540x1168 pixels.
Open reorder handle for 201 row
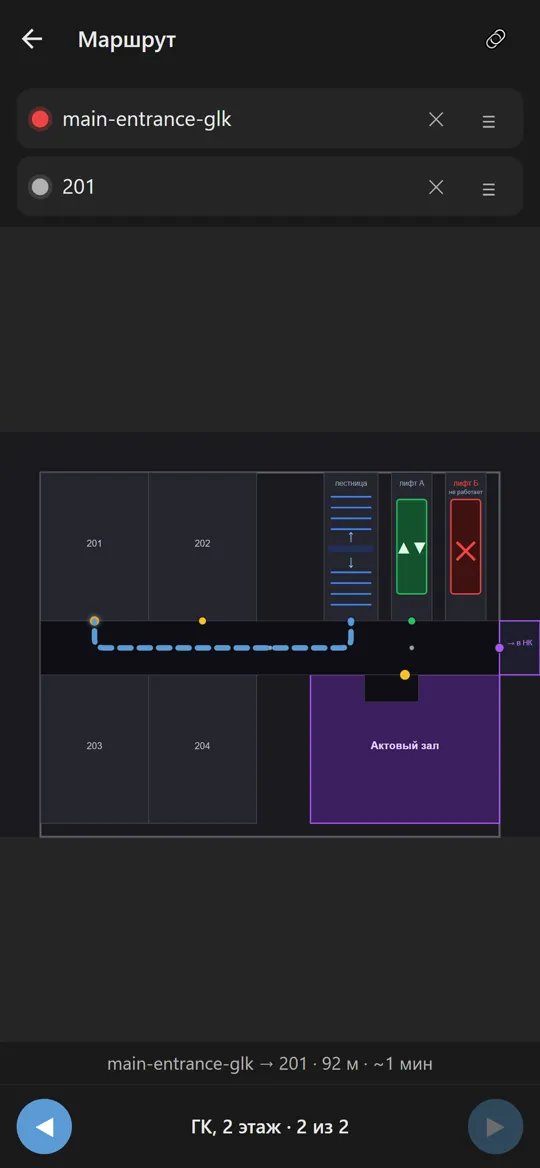click(489, 189)
